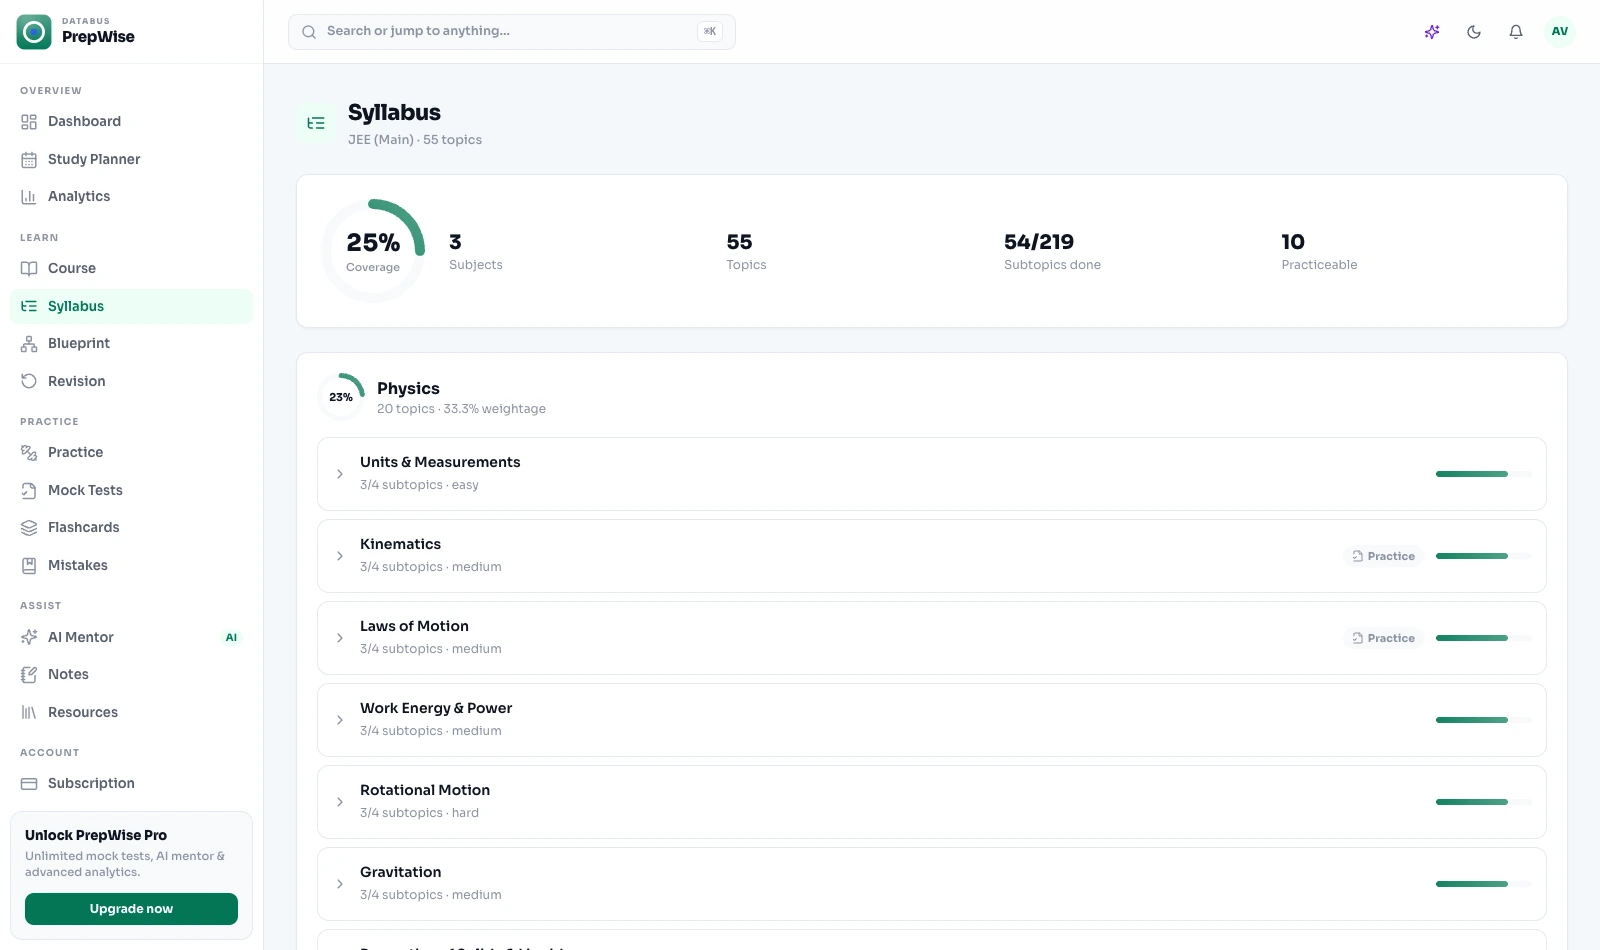Click the AI Mentor sparkle icon
This screenshot has width=1600, height=950.
point(29,637)
